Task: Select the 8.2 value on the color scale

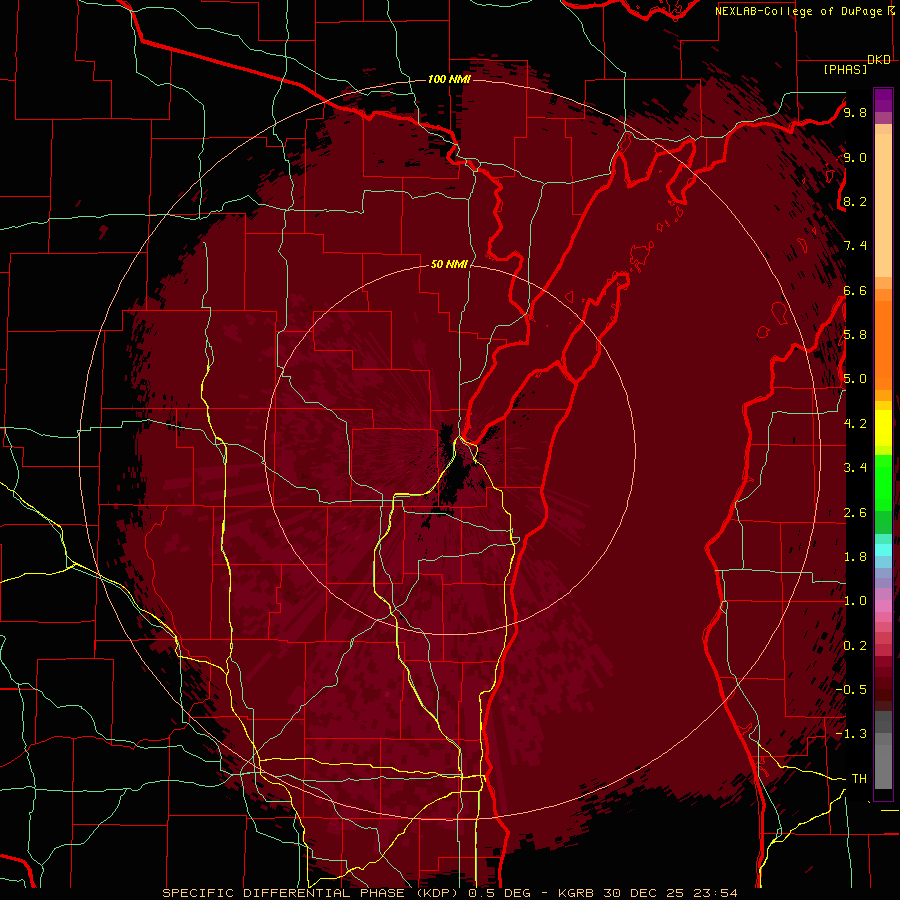Action: point(855,201)
